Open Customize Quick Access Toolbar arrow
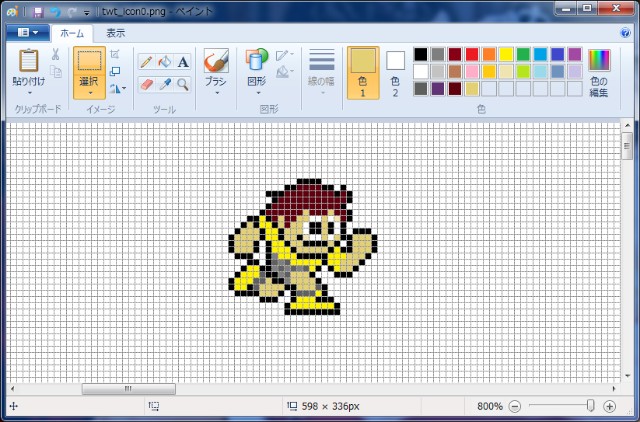The width and height of the screenshot is (640, 422). tap(87, 13)
